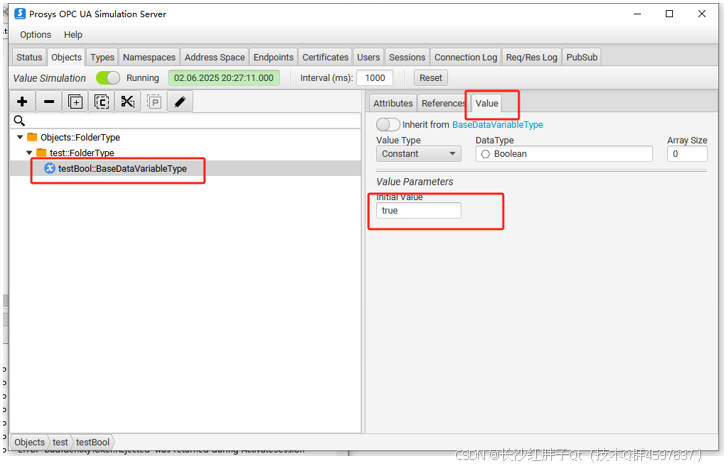
Task: Switch to the Types tab
Action: 102,57
